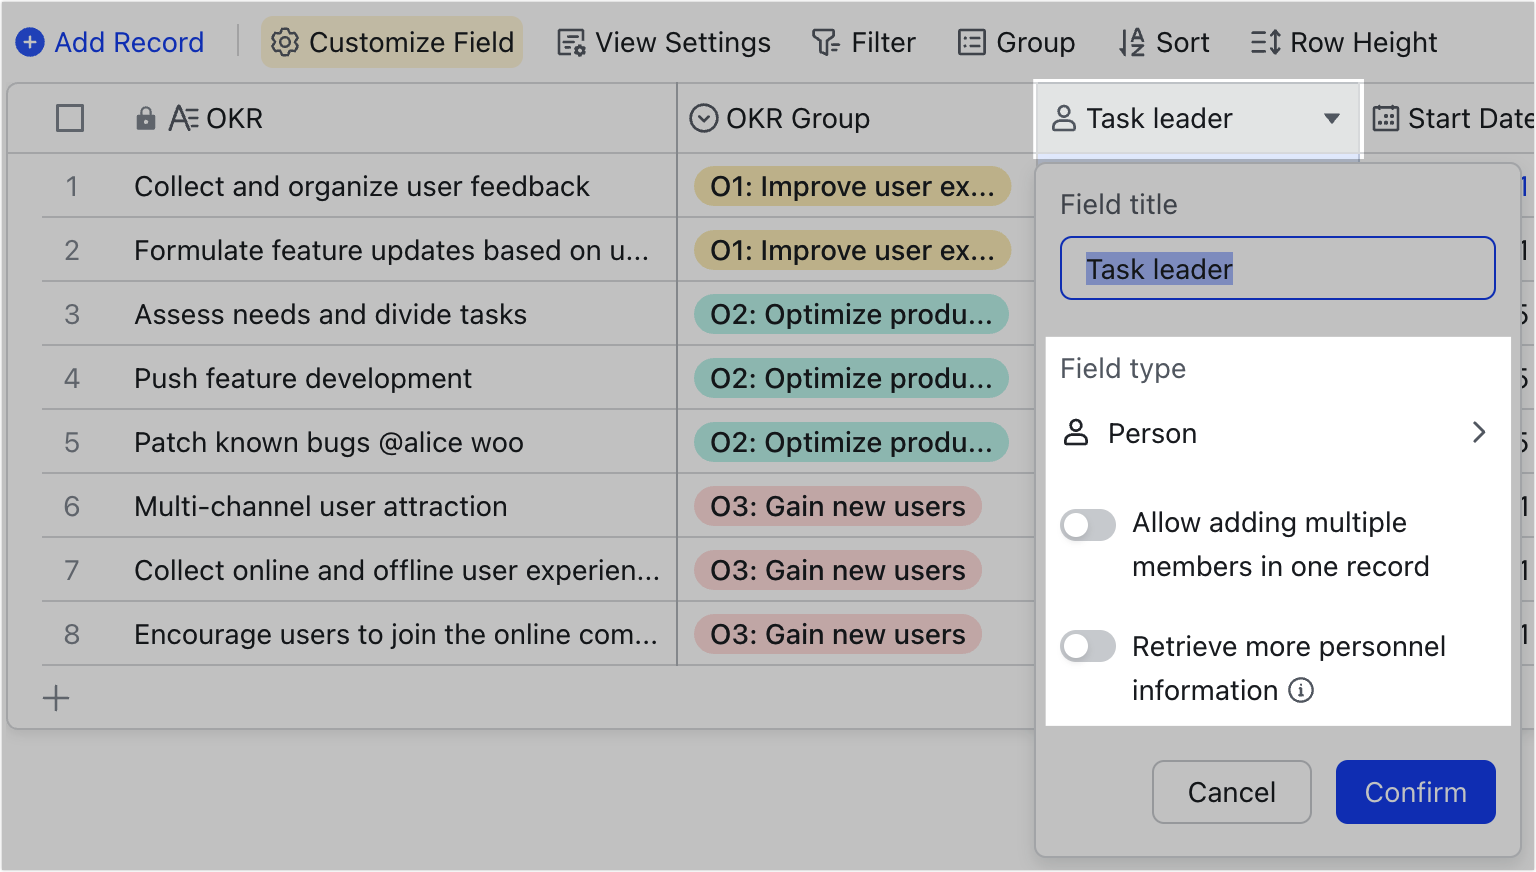
Task: Expand the Person field type chevron
Action: (x=1479, y=432)
